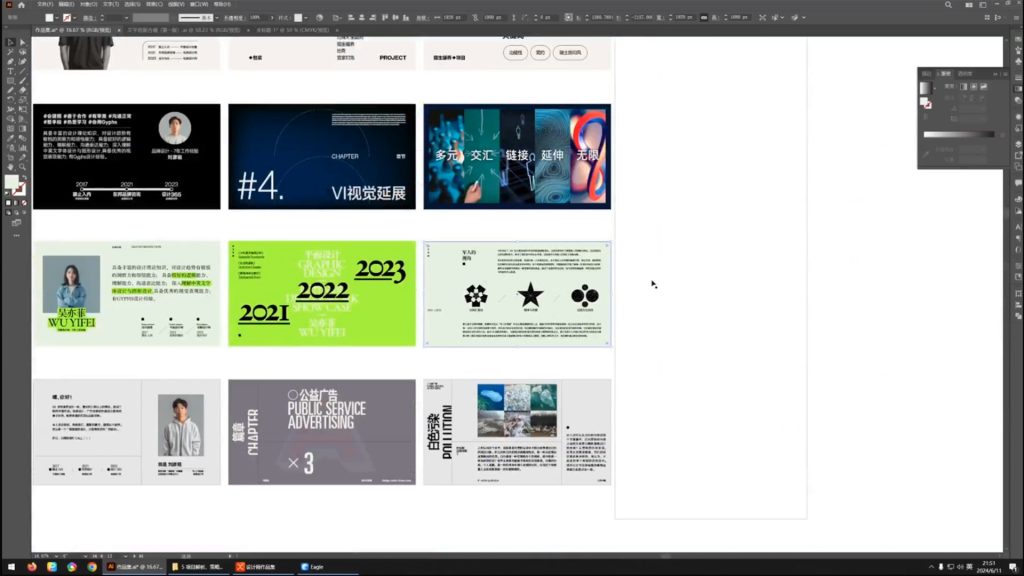Click the gradient slider bar in Gradient panel
The width and height of the screenshot is (1024, 576).
(958, 133)
